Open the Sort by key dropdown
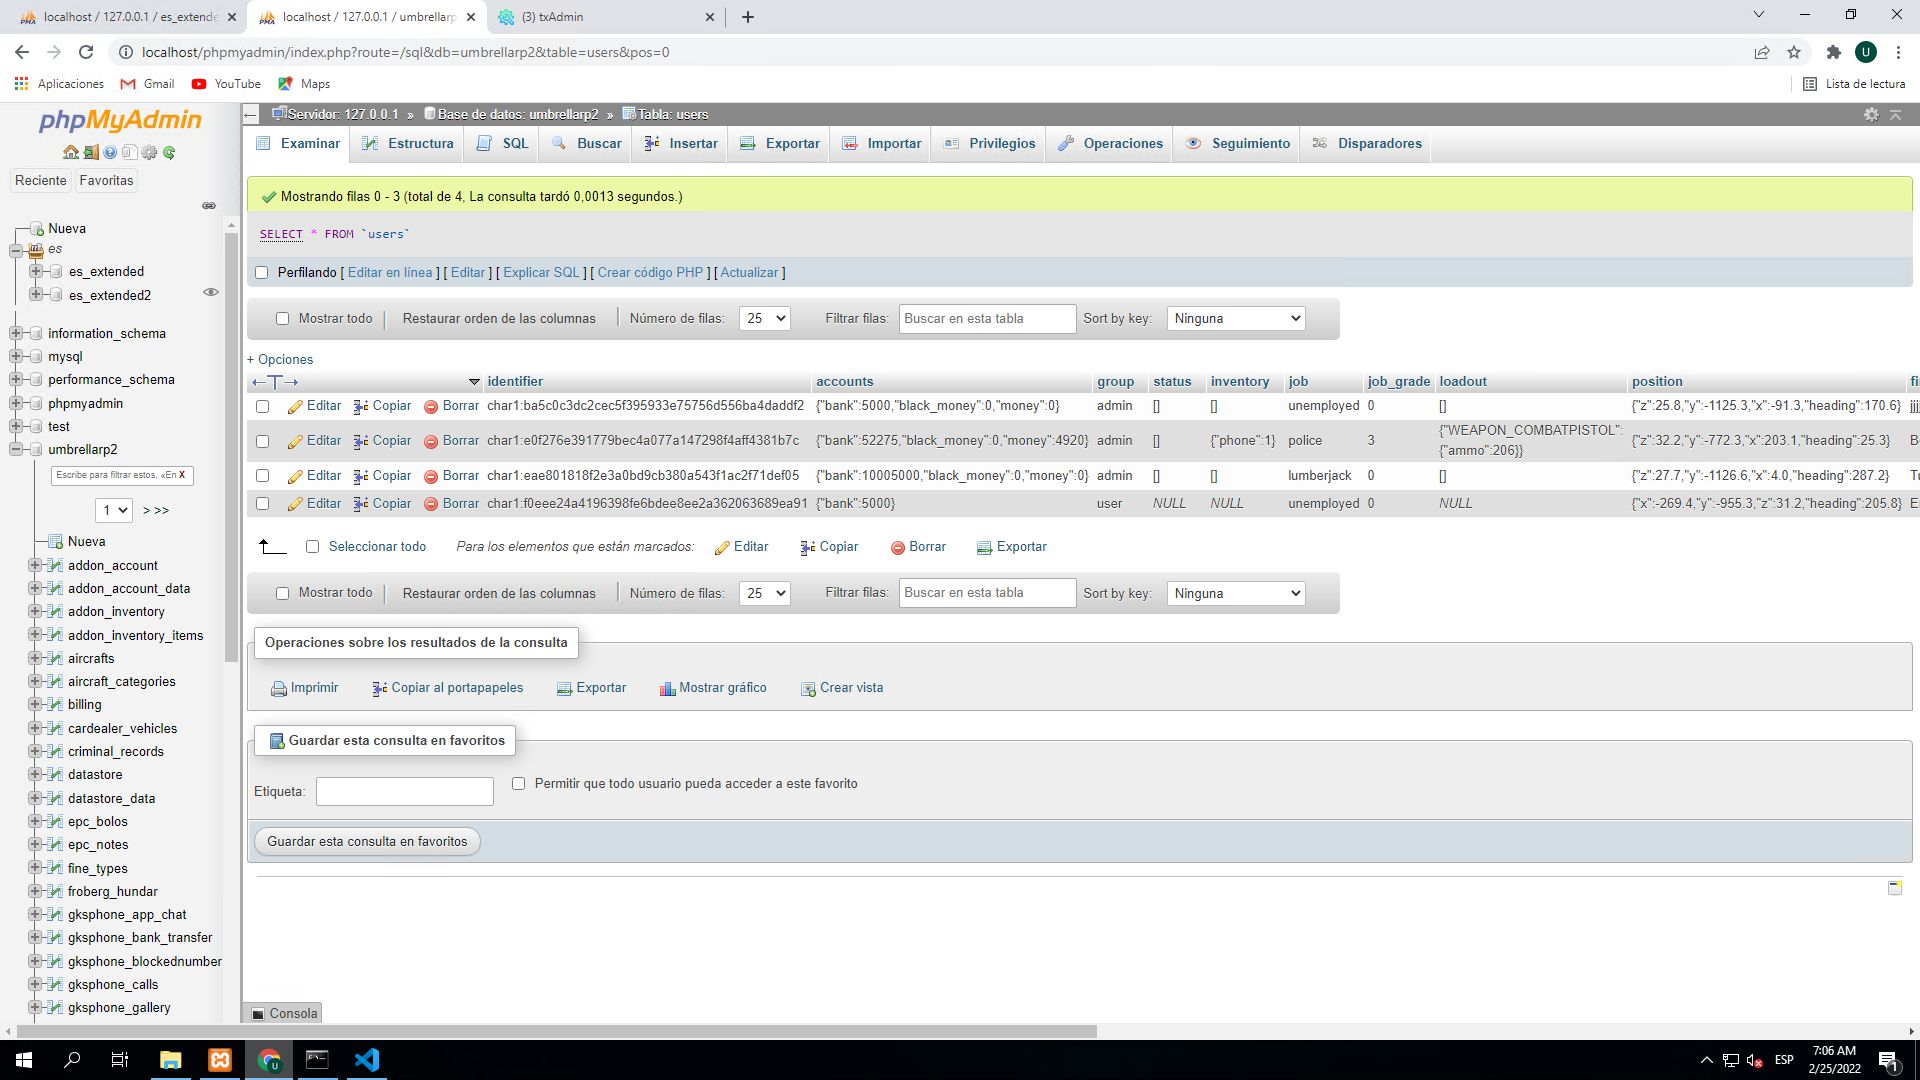1920x1080 pixels. (x=1236, y=318)
